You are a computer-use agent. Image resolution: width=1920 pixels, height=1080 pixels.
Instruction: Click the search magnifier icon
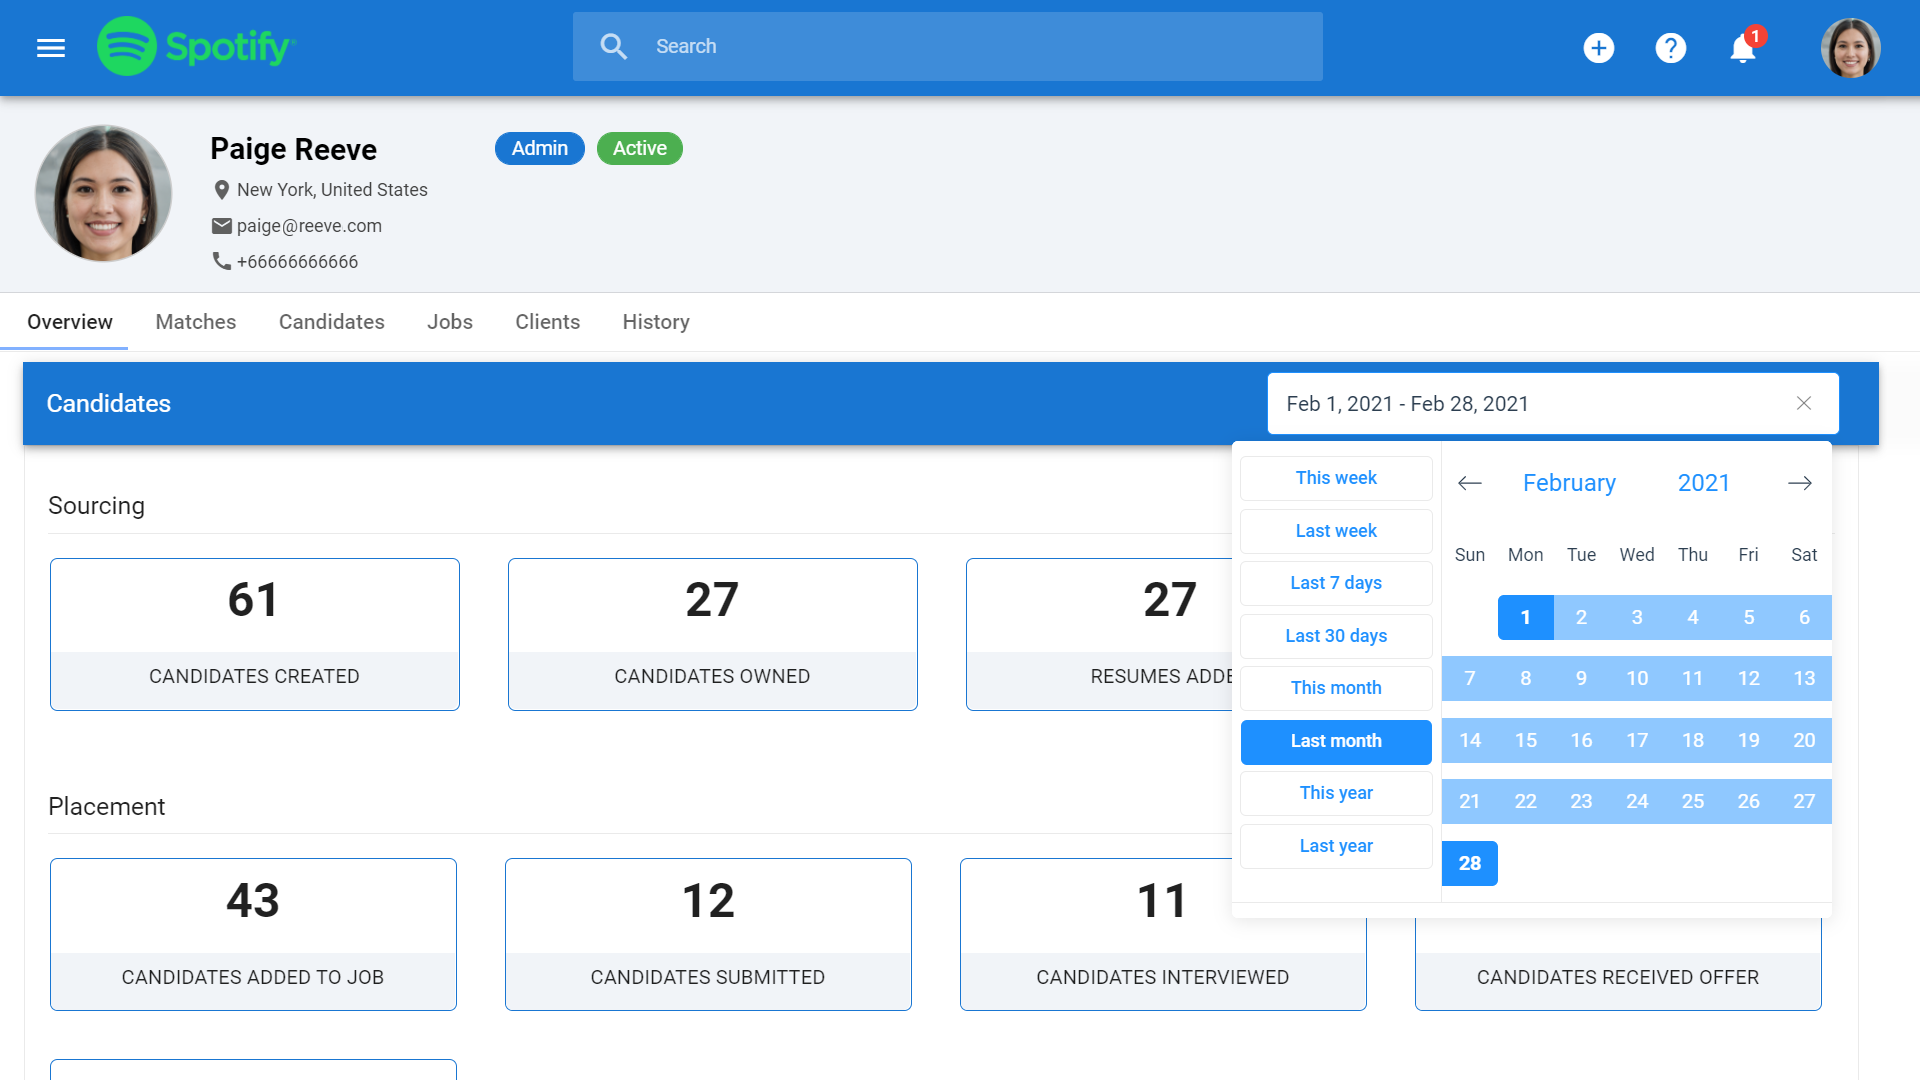[613, 47]
